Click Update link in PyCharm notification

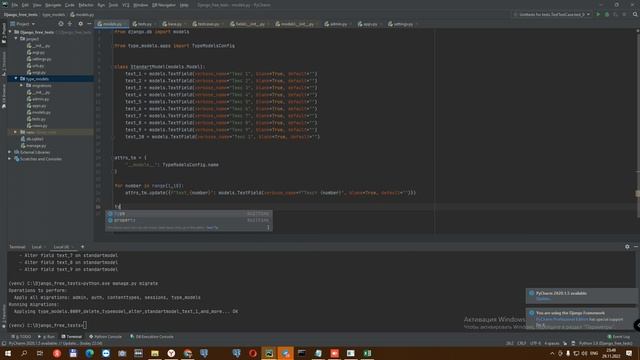(543, 299)
